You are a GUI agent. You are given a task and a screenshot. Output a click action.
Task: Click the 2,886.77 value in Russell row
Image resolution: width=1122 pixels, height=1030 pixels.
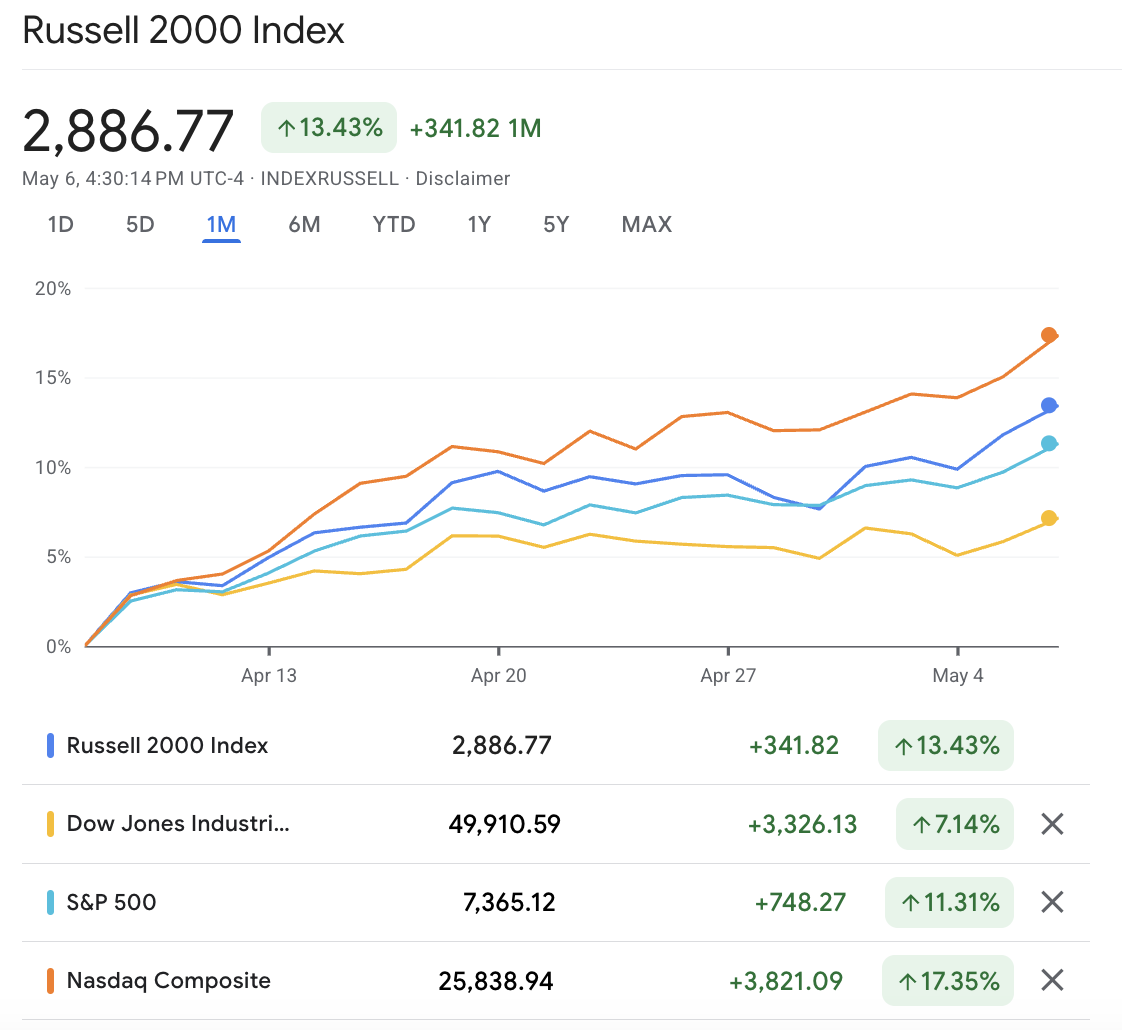pyautogui.click(x=502, y=745)
